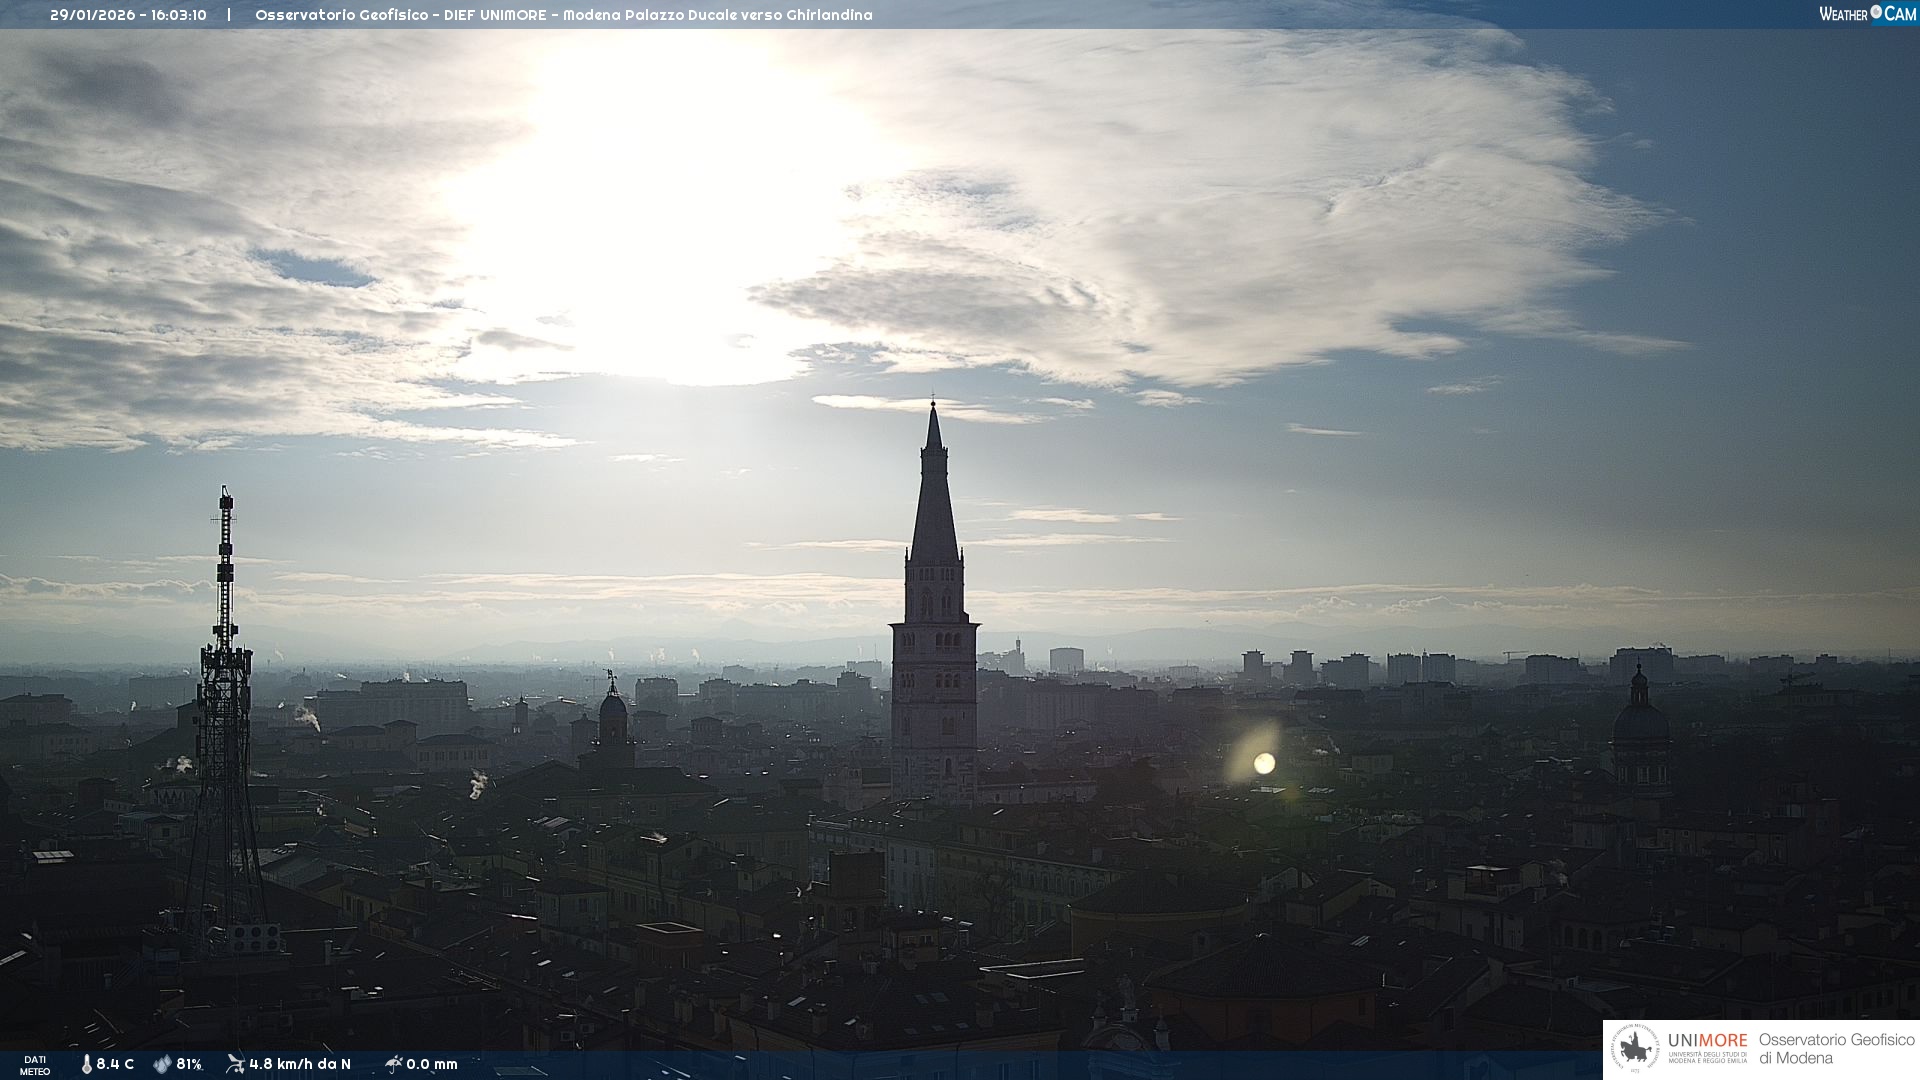Click the 0.0 mm rainfall value
Viewport: 1920px width, 1080px height.
(432, 1064)
